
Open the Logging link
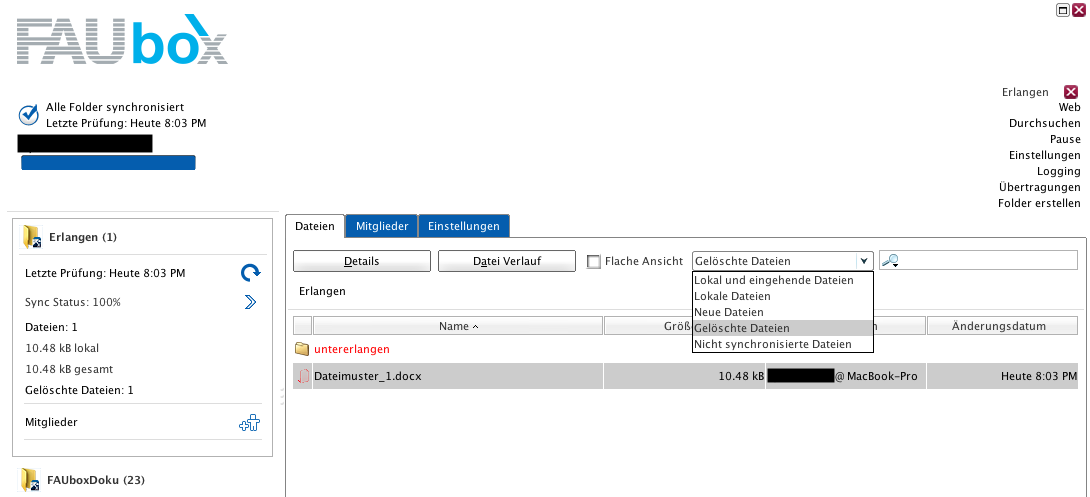click(1059, 171)
